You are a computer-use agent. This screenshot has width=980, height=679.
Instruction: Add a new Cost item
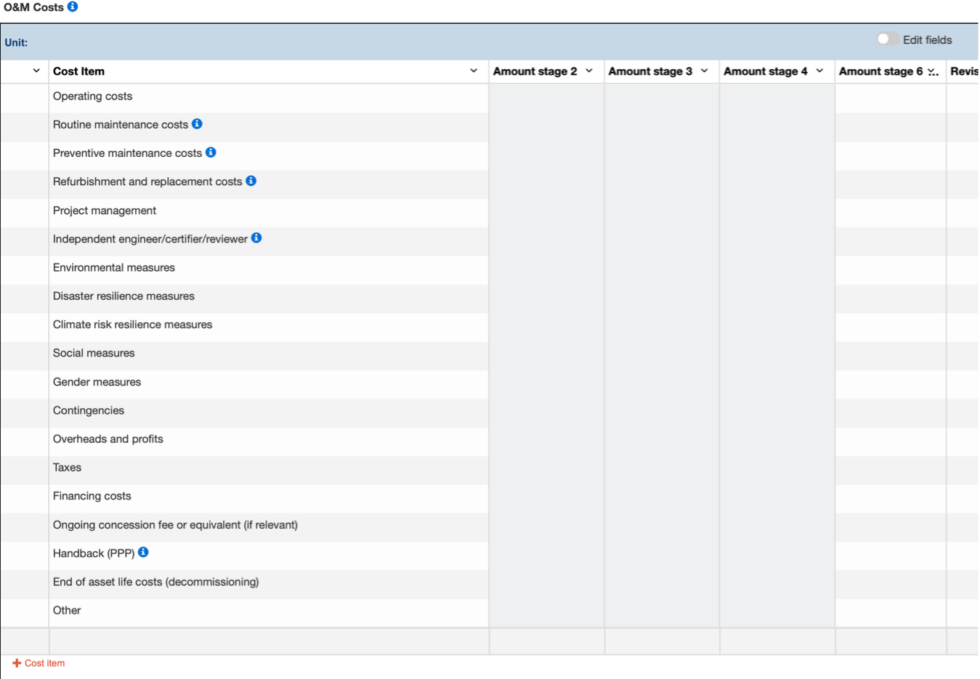39,663
